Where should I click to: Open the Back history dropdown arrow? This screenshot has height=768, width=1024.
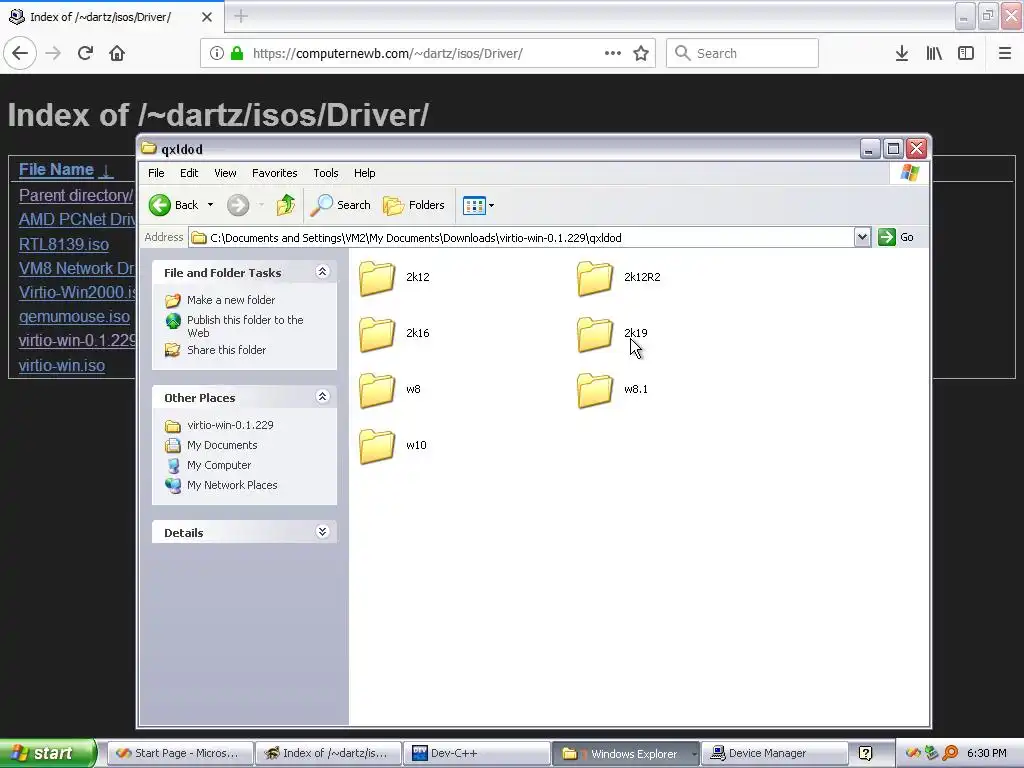pyautogui.click(x=210, y=205)
